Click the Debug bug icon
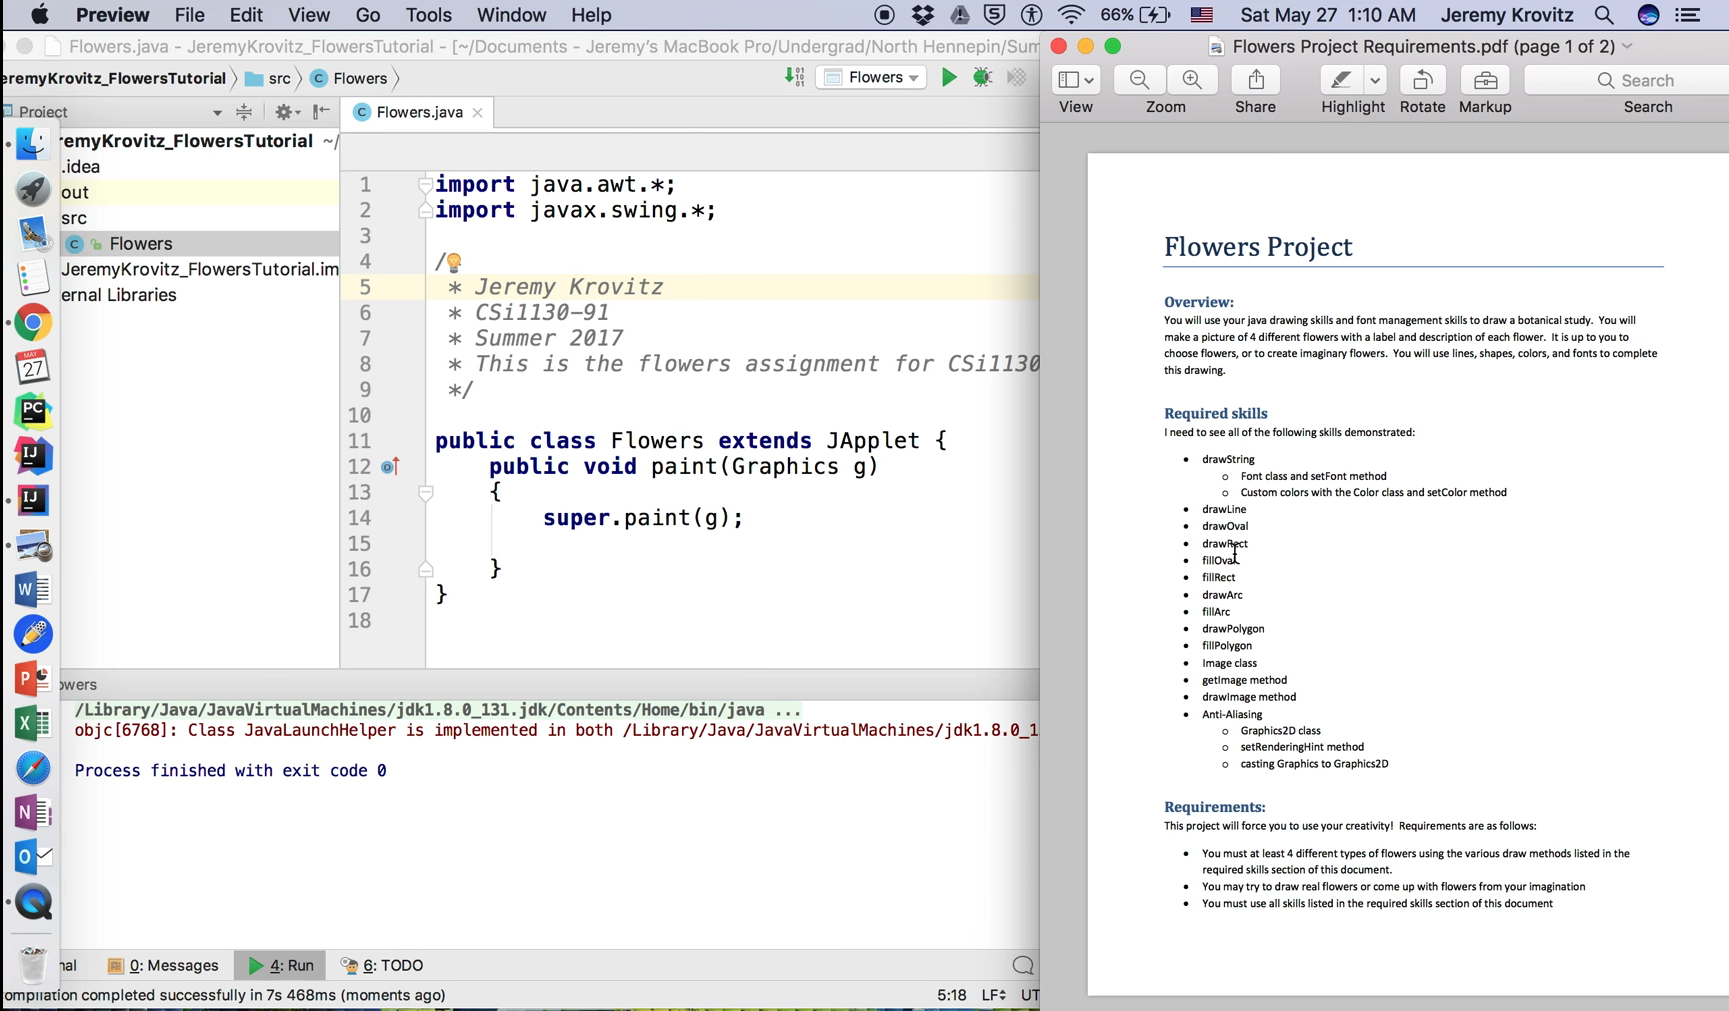Screen dimensions: 1729x1011 (x=982, y=77)
